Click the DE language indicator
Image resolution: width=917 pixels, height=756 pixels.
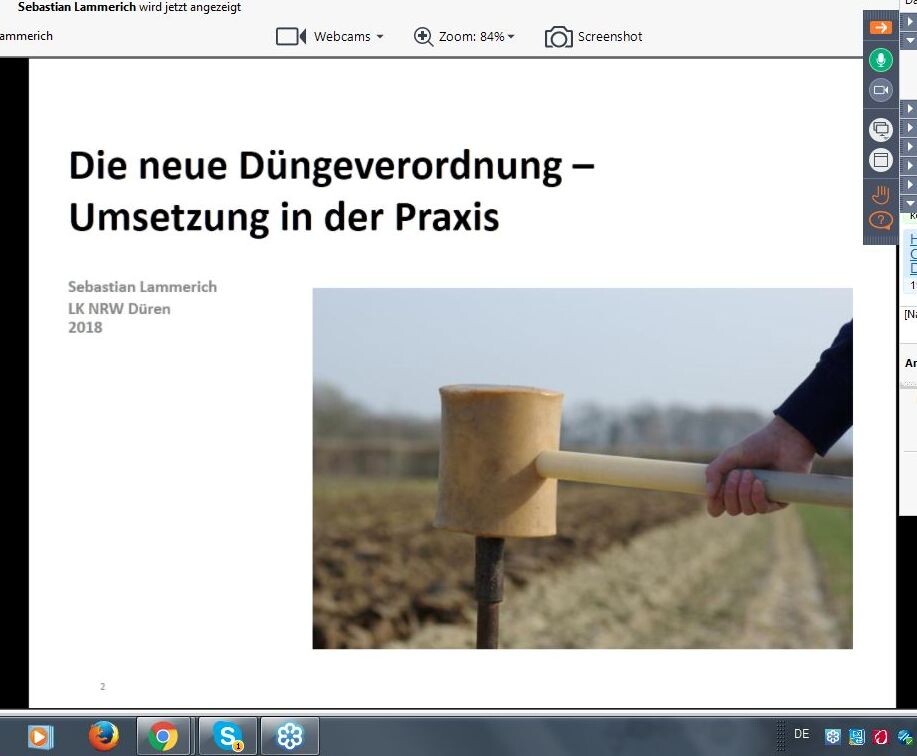(801, 734)
